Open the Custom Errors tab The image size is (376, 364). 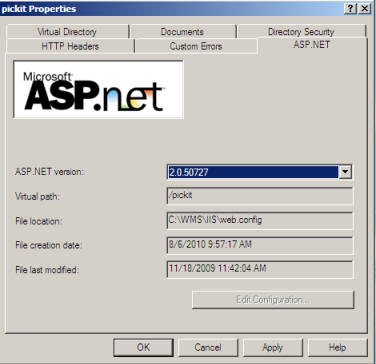tap(196, 46)
